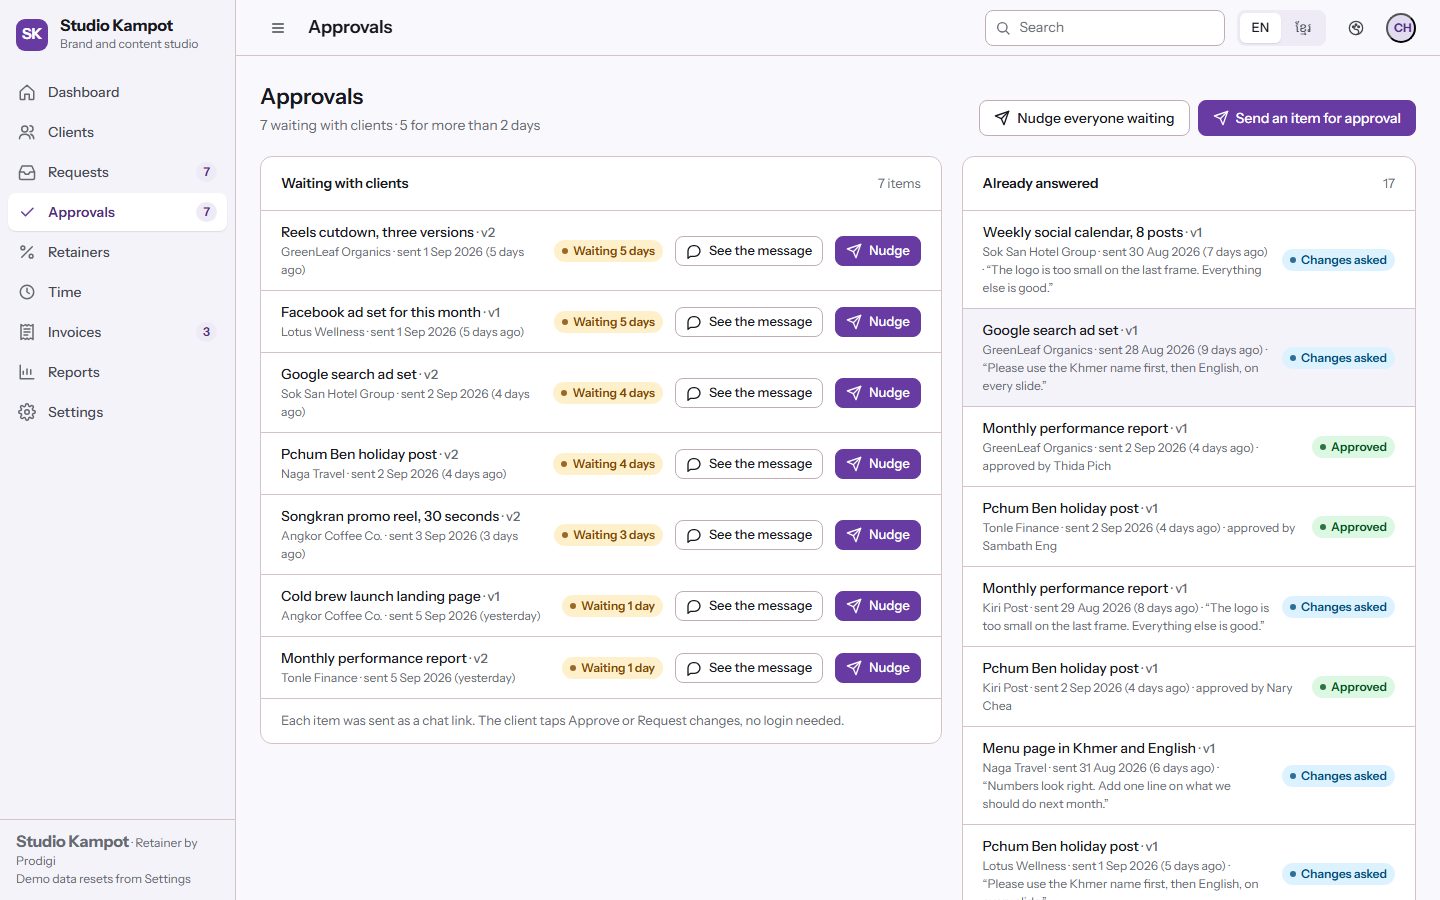Open the CH user avatar menu
1440x900 pixels.
[1401, 28]
